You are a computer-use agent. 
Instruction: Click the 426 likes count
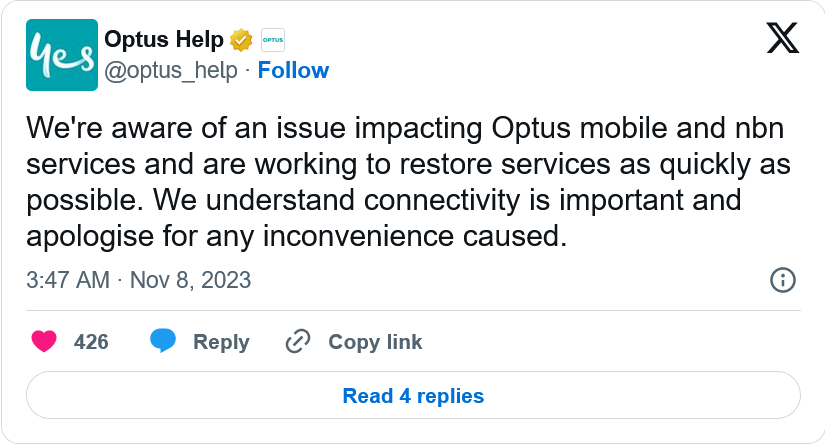tap(91, 342)
